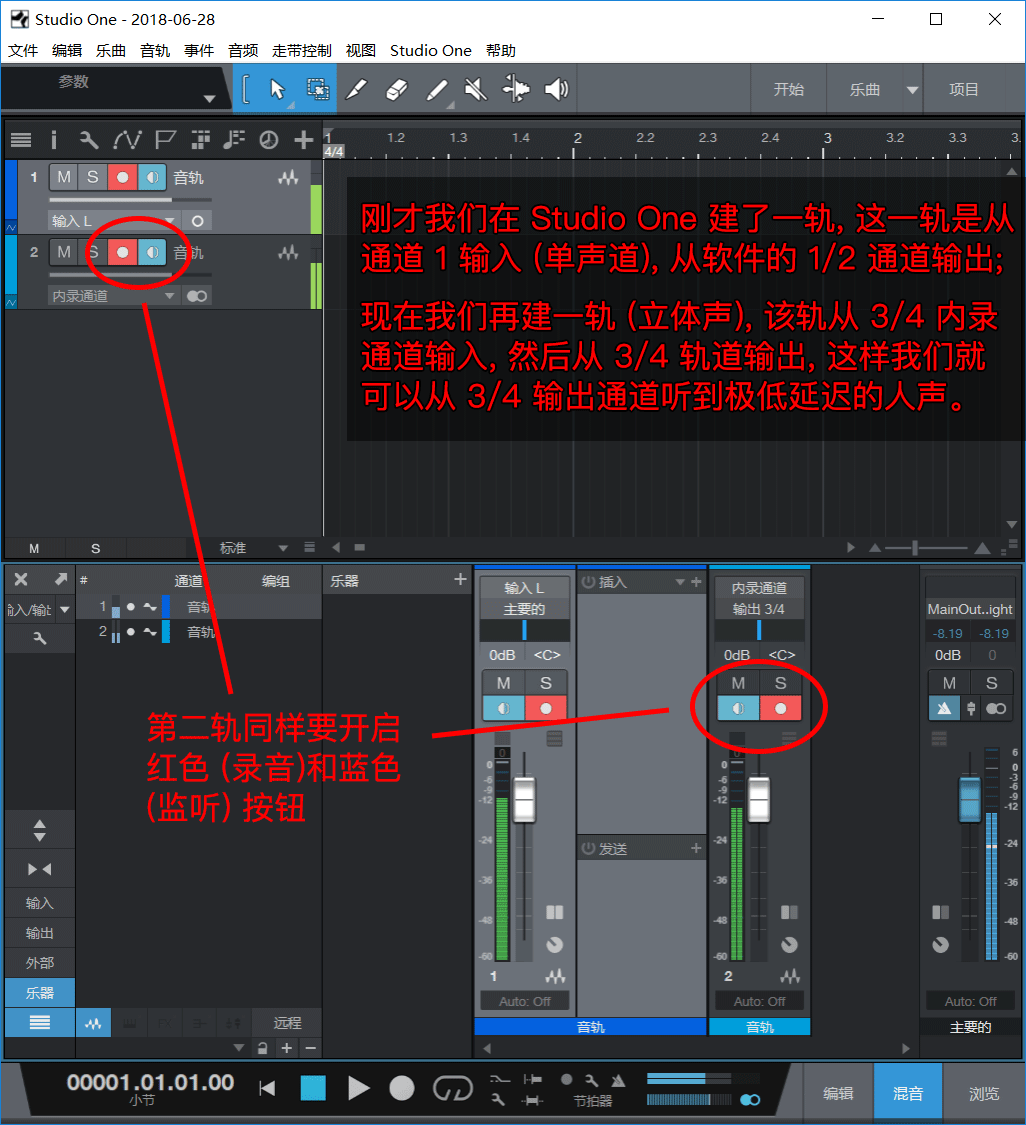The image size is (1026, 1125).
Task: Adjust mixer channel 2 volume fader
Action: tap(759, 799)
